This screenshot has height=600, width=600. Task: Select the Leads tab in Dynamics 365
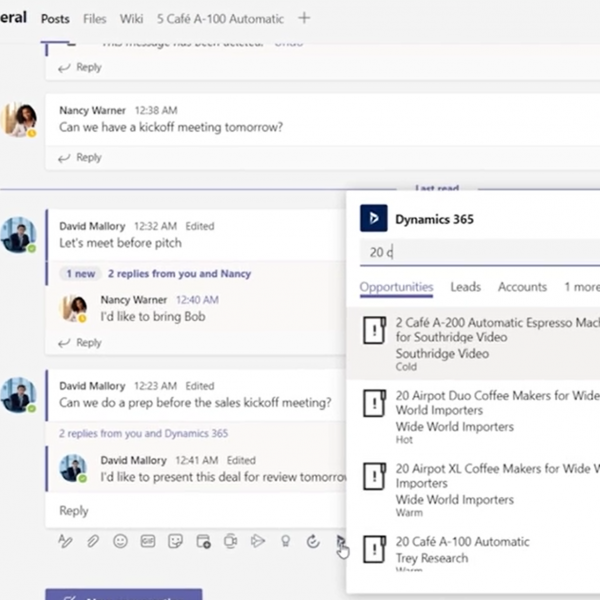(465, 287)
